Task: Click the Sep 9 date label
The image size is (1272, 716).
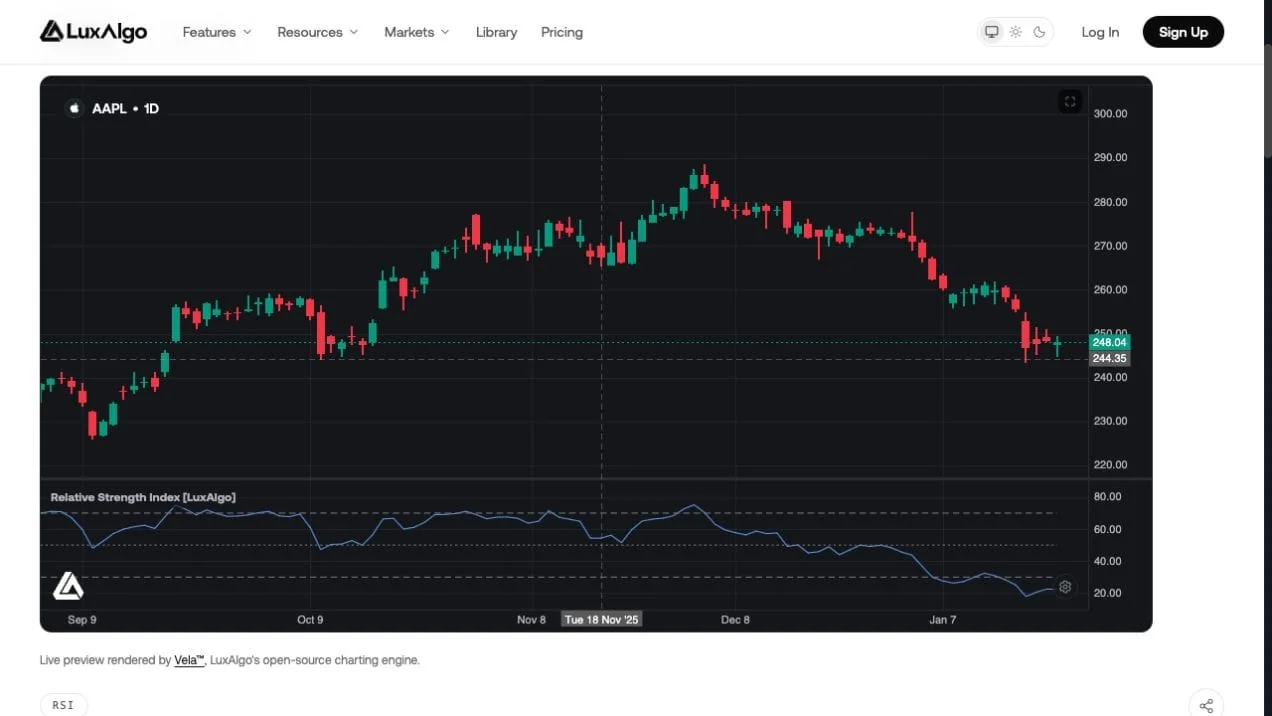Action: pyautogui.click(x=82, y=620)
